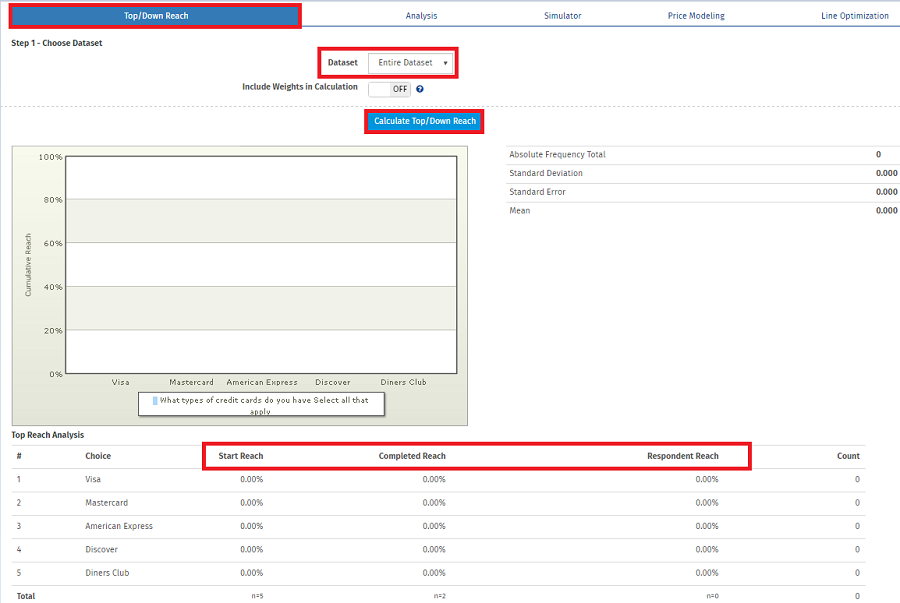The height and width of the screenshot is (603, 900).
Task: Click the blue legend swatch under the chart
Action: pos(155,400)
